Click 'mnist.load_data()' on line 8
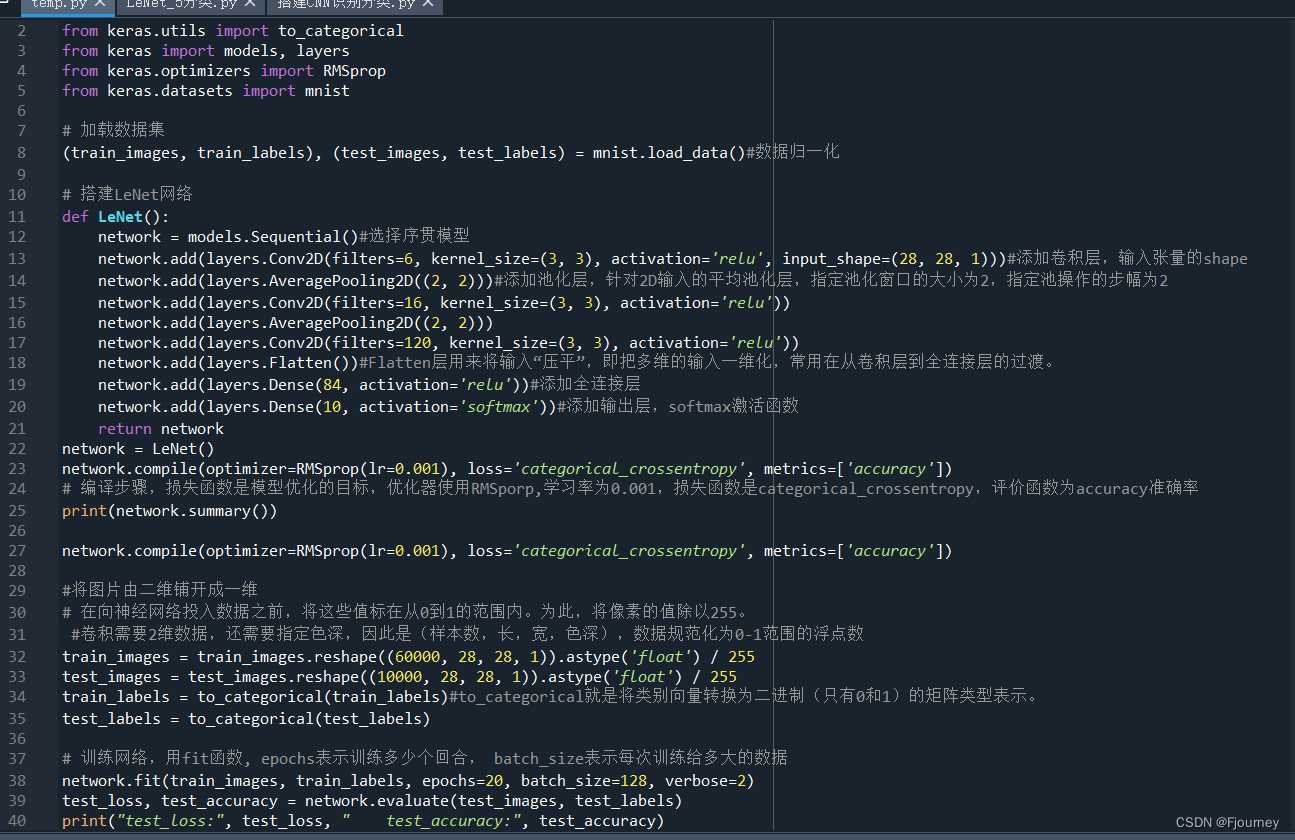 click(x=669, y=153)
